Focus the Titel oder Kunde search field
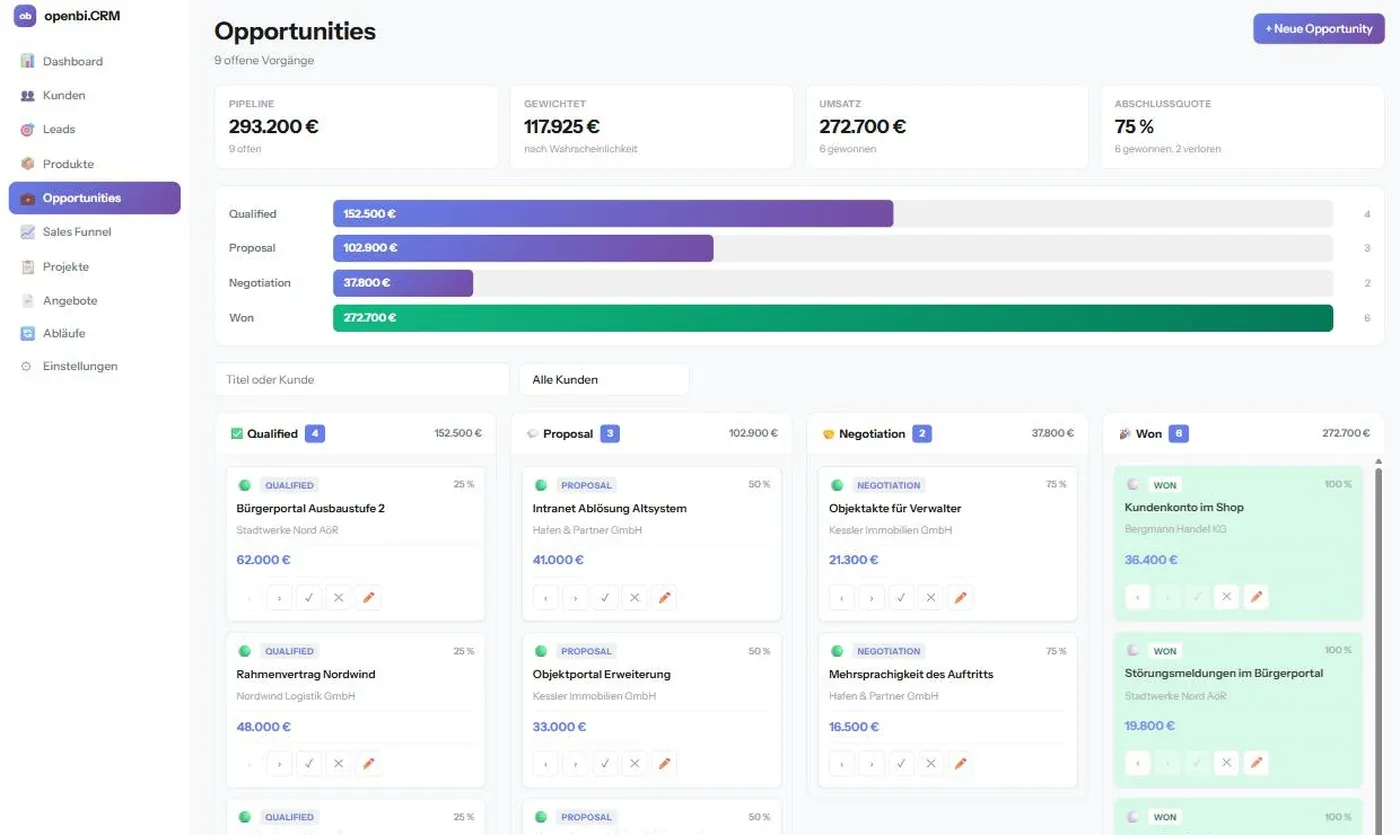 (x=361, y=379)
